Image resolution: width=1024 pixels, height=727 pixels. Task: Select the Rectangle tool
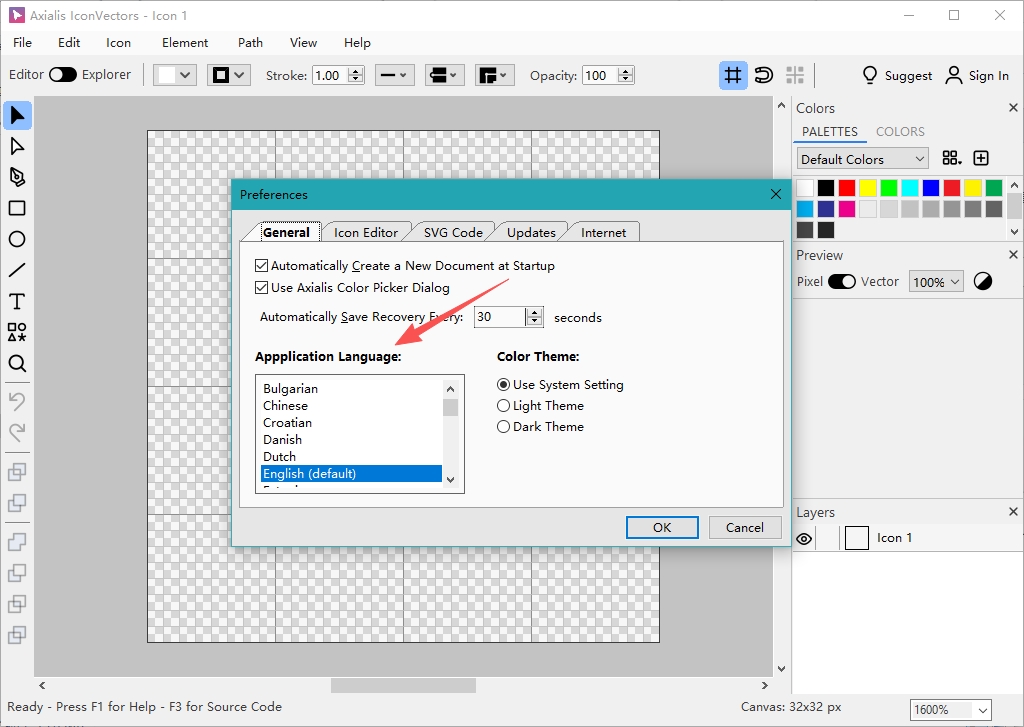(17, 208)
